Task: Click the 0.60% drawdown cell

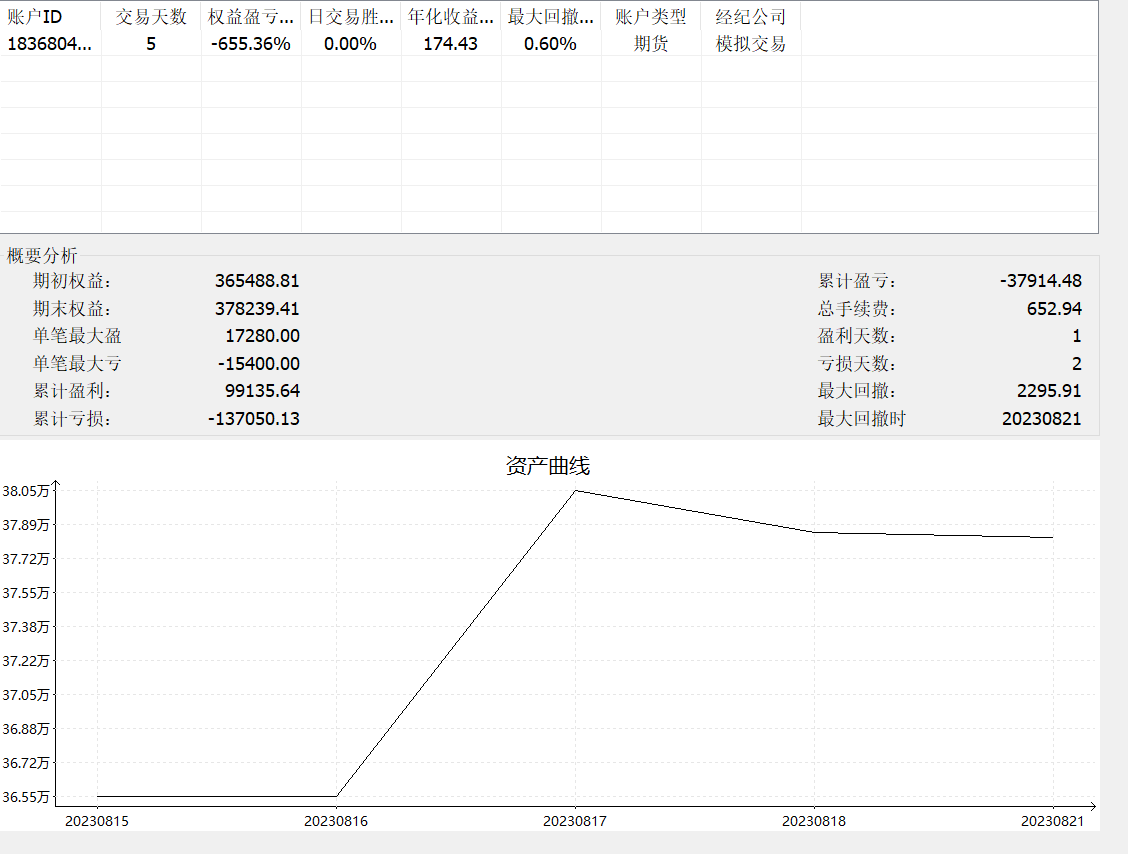Action: point(550,44)
